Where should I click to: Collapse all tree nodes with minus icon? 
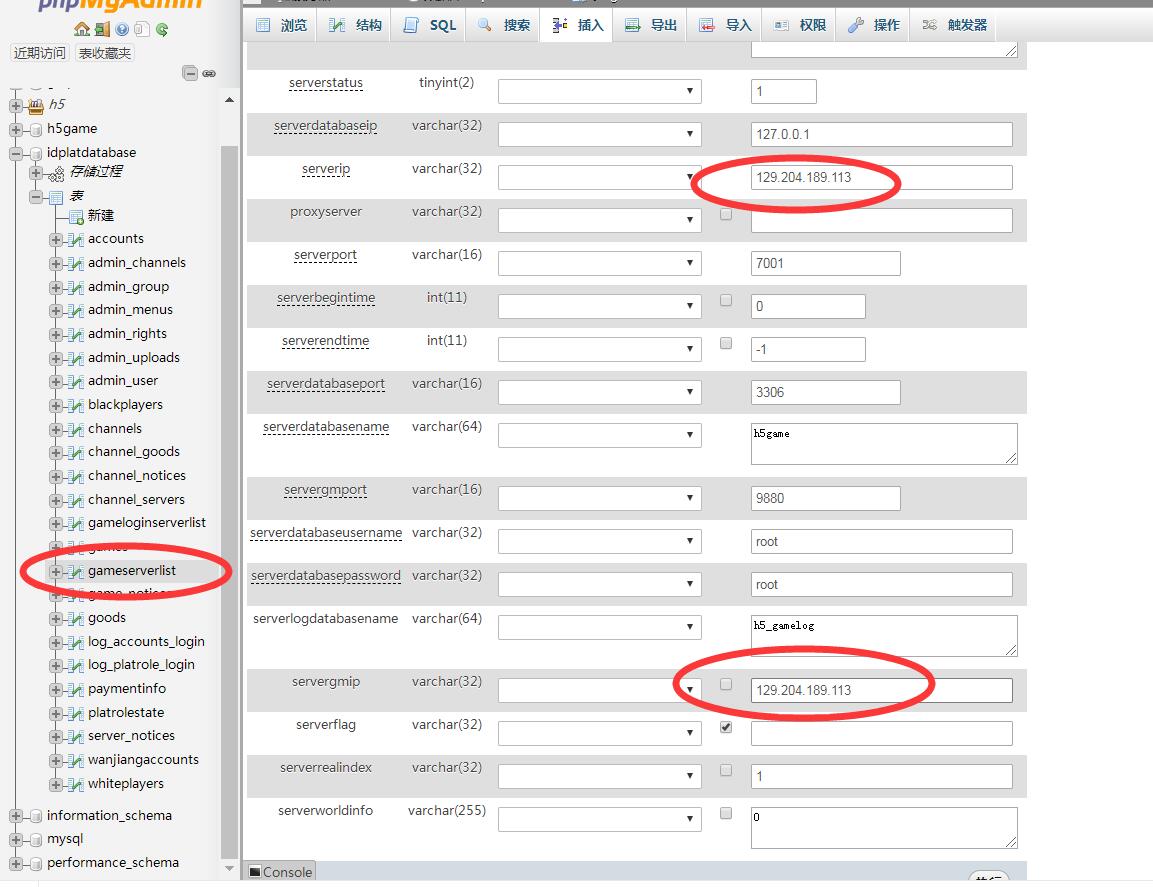[190, 73]
